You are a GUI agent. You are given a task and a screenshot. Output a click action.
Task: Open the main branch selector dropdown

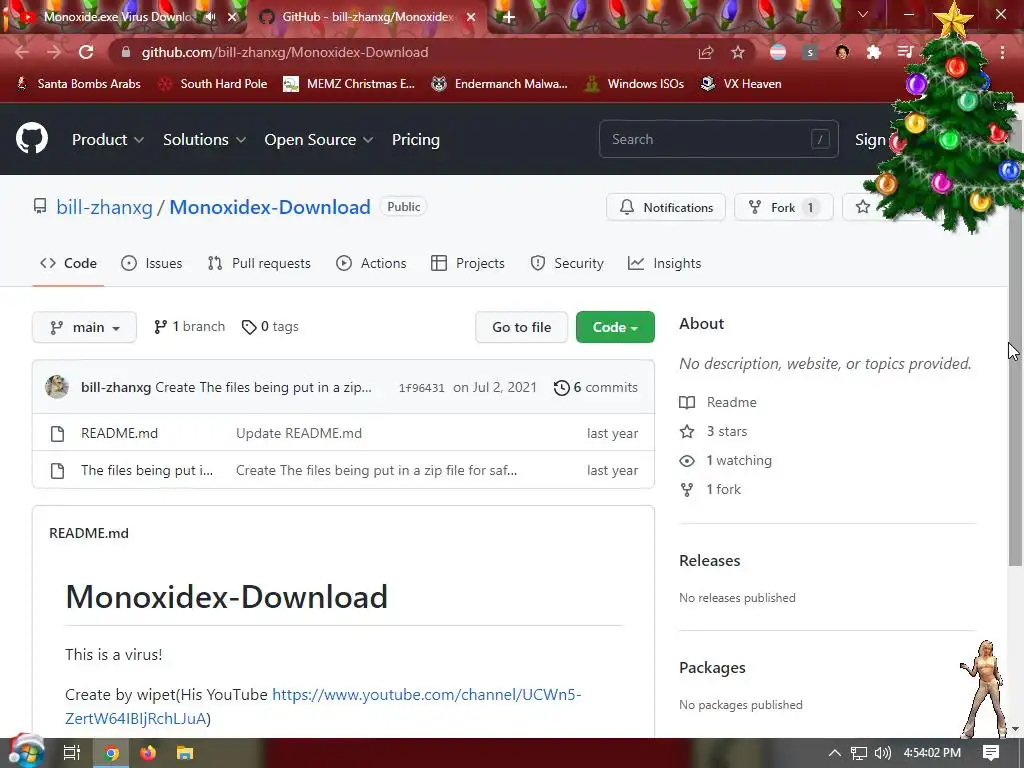(x=84, y=327)
